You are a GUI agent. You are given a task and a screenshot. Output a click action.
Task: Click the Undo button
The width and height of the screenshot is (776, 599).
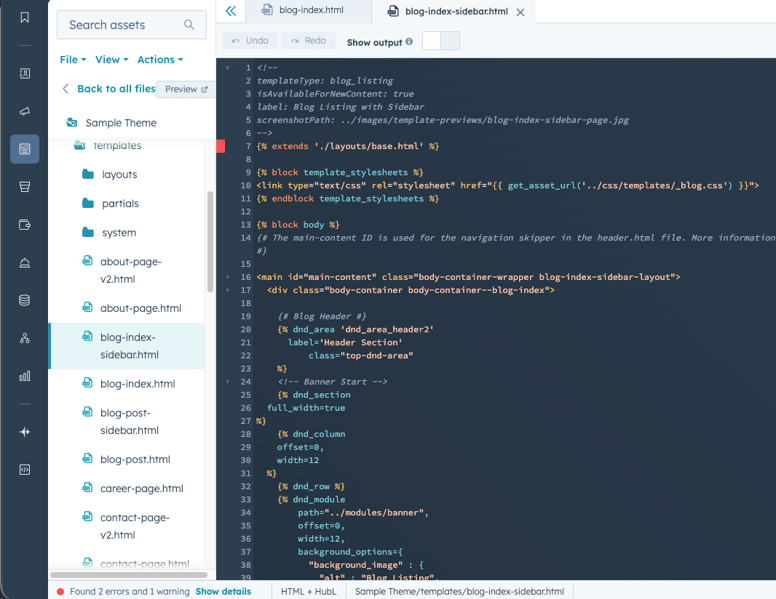point(249,41)
